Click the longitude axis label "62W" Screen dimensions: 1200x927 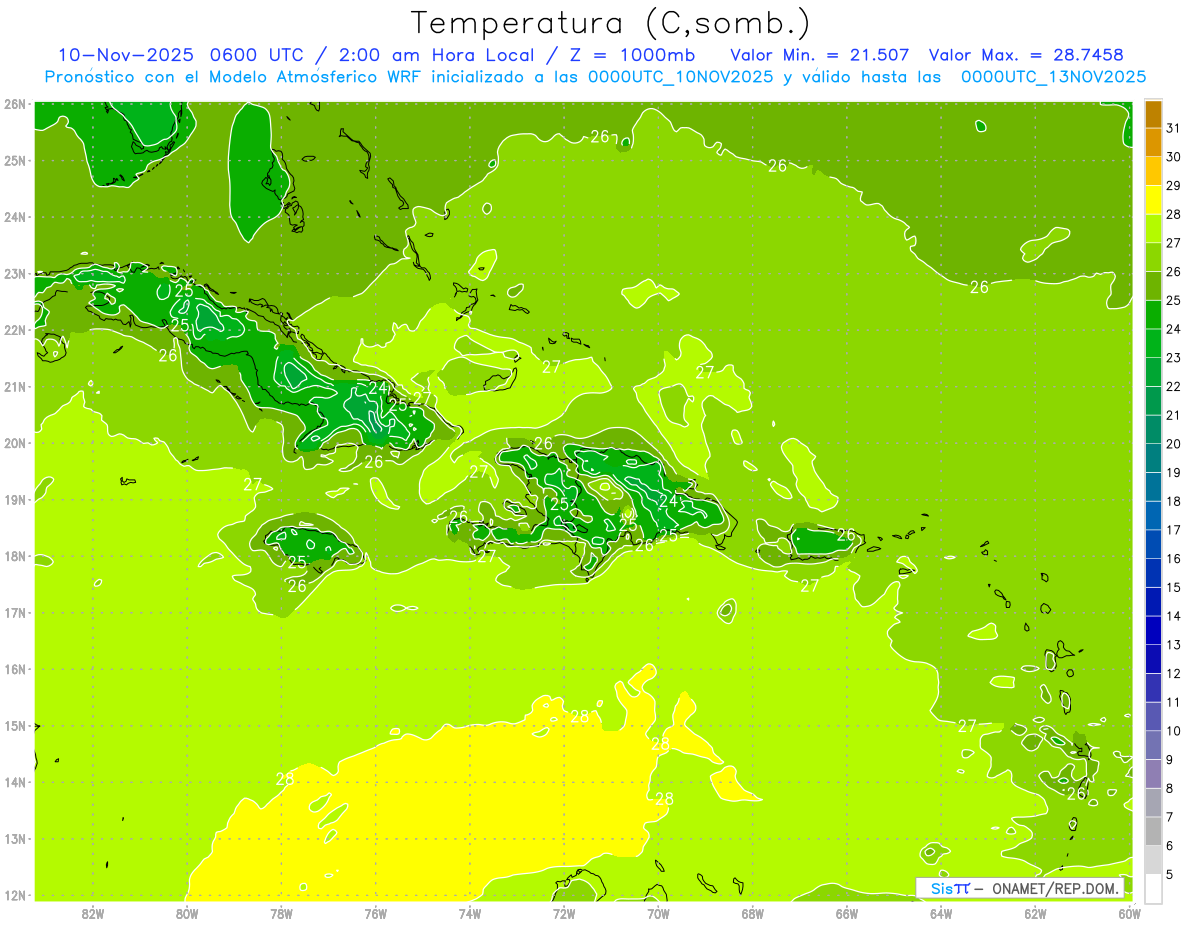point(1036,913)
